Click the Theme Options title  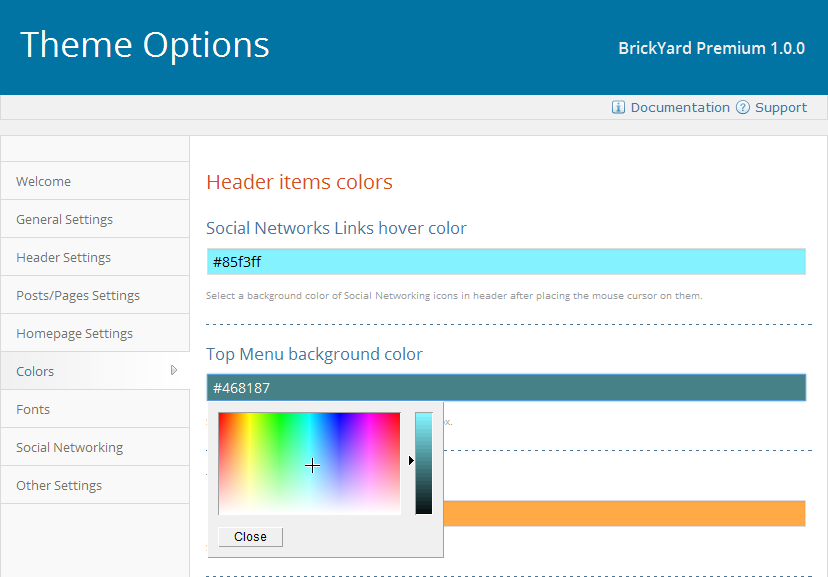point(145,45)
